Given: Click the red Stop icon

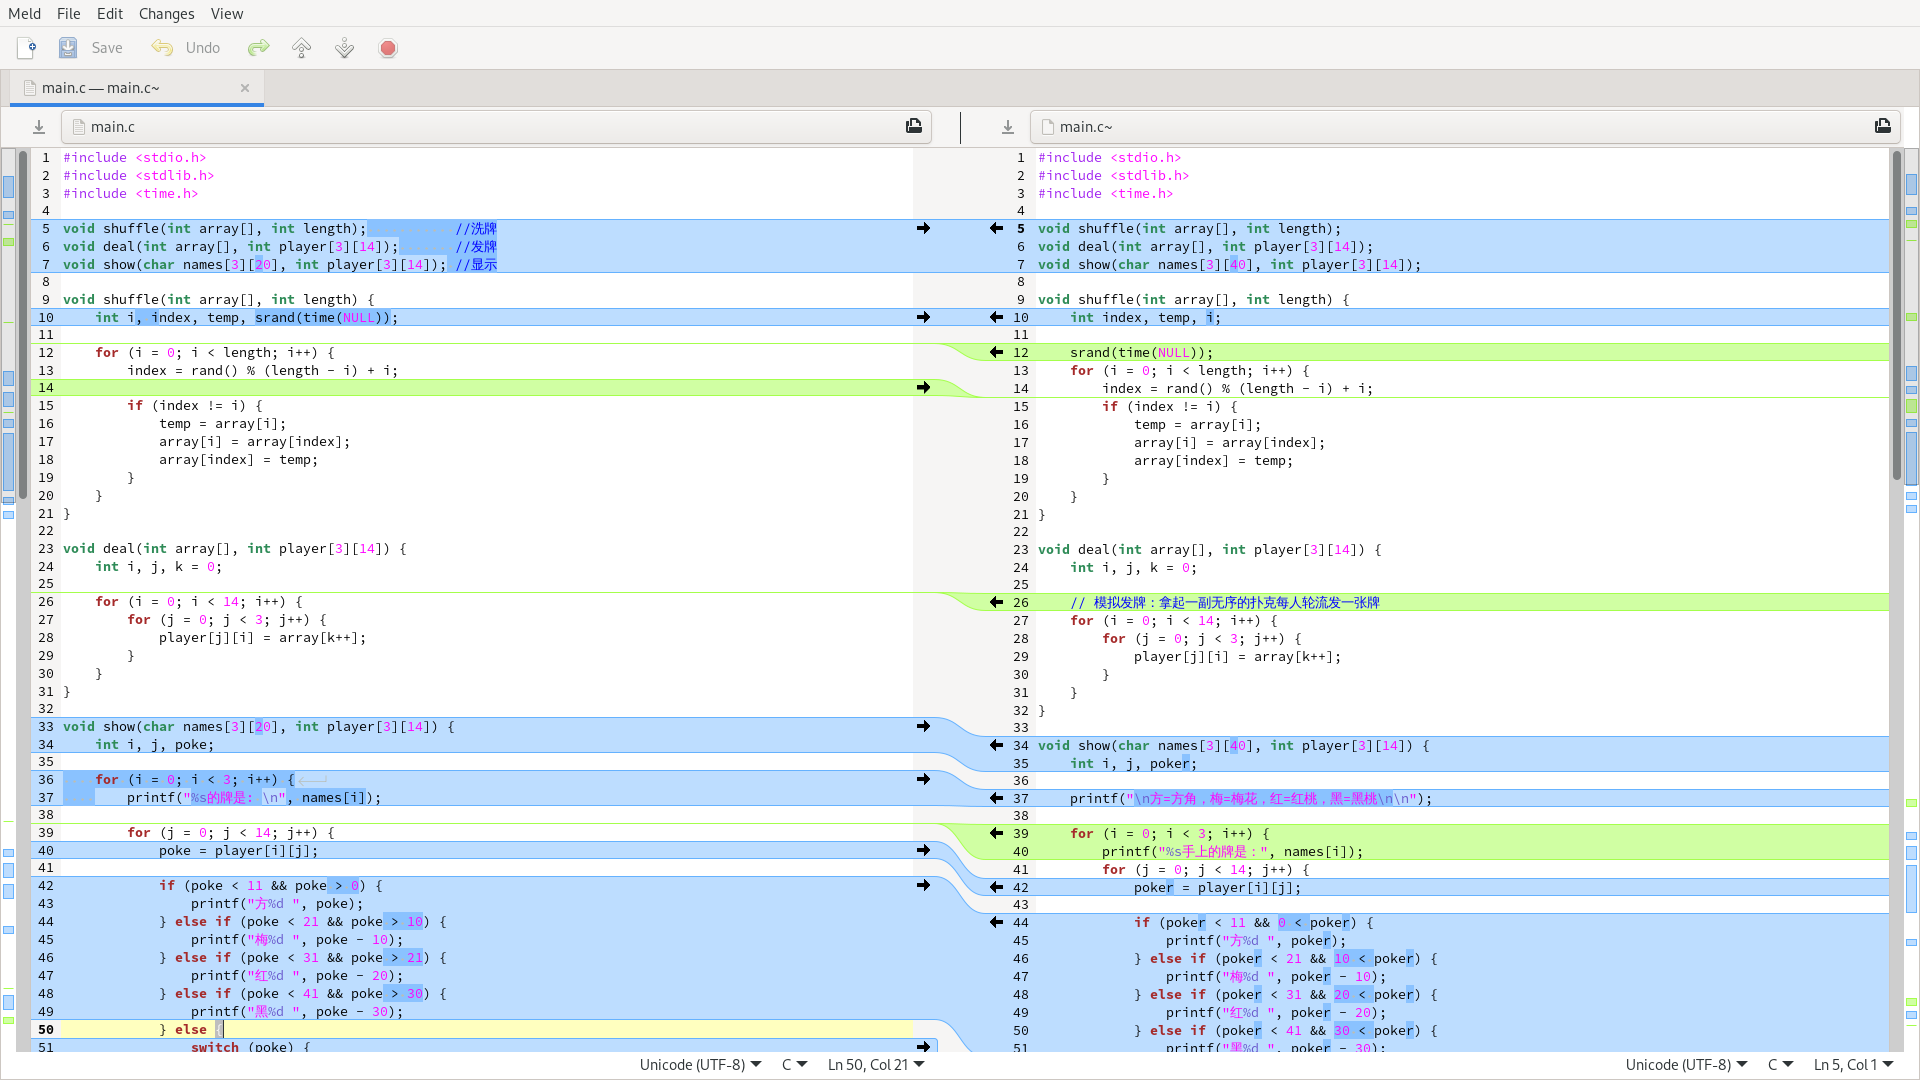Looking at the screenshot, I should 388,48.
